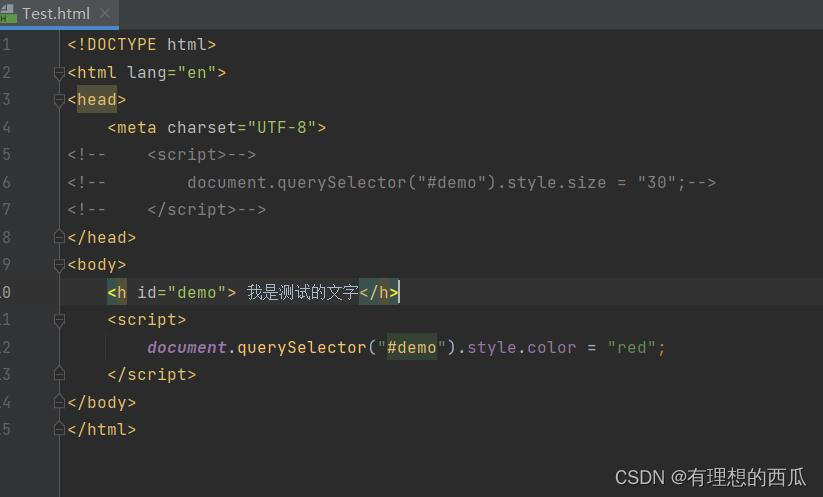The width and height of the screenshot is (823, 497).
Task: Close the Test.html tab
Action: click(x=105, y=13)
